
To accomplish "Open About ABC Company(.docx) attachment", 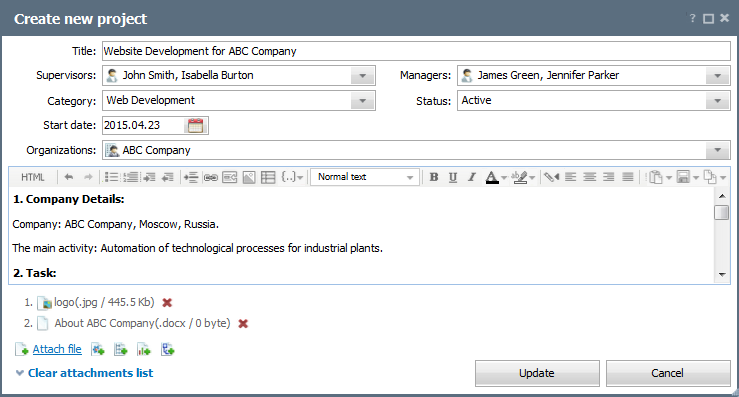I will (x=142, y=323).
